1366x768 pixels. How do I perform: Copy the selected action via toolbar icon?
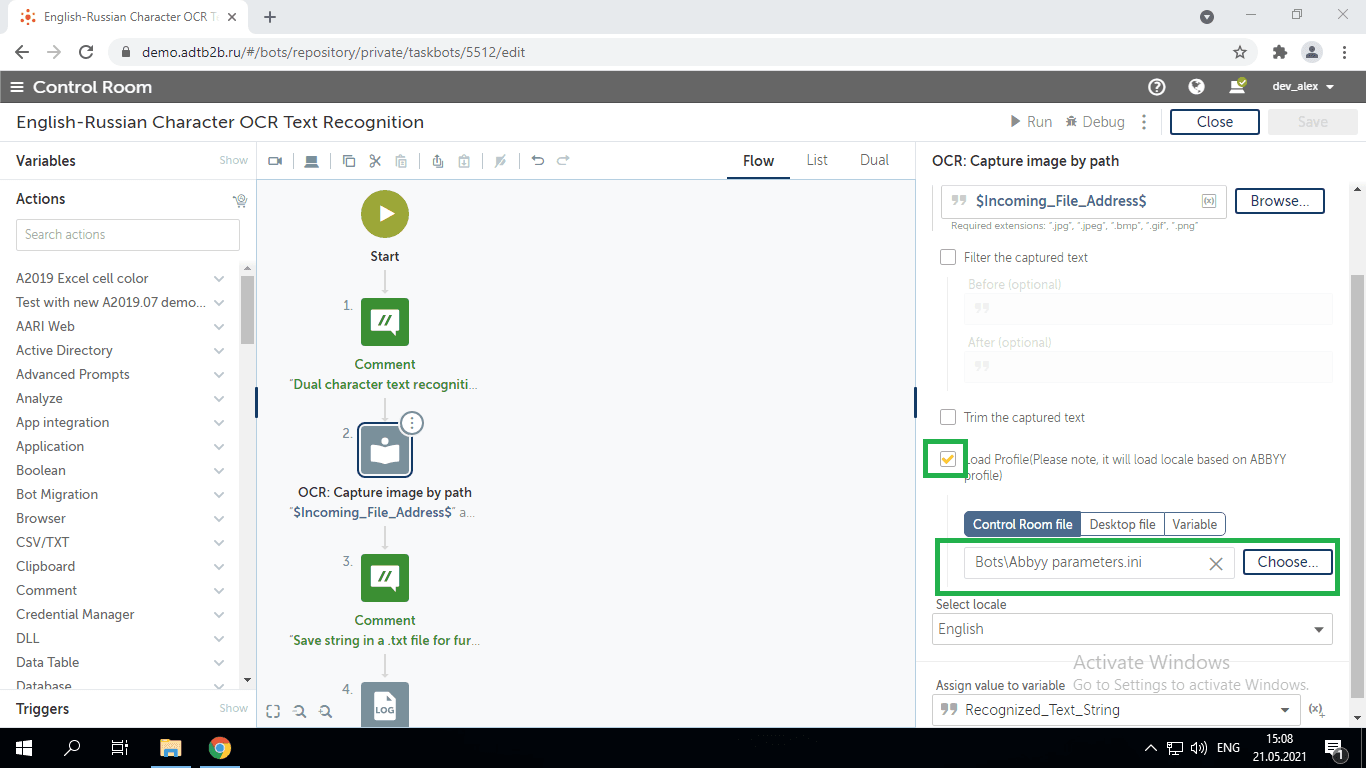pyautogui.click(x=349, y=161)
